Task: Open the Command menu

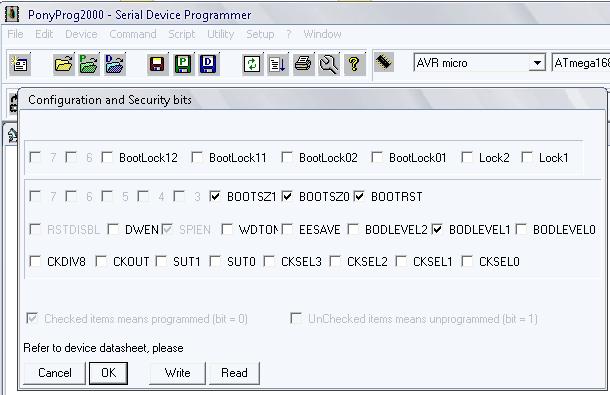Action: click(133, 34)
